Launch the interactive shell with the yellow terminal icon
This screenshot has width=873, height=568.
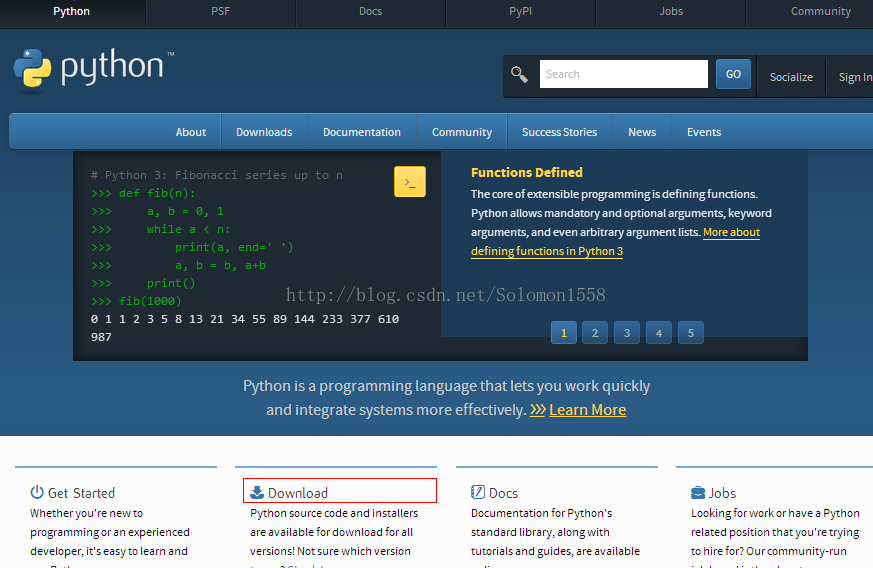click(410, 182)
